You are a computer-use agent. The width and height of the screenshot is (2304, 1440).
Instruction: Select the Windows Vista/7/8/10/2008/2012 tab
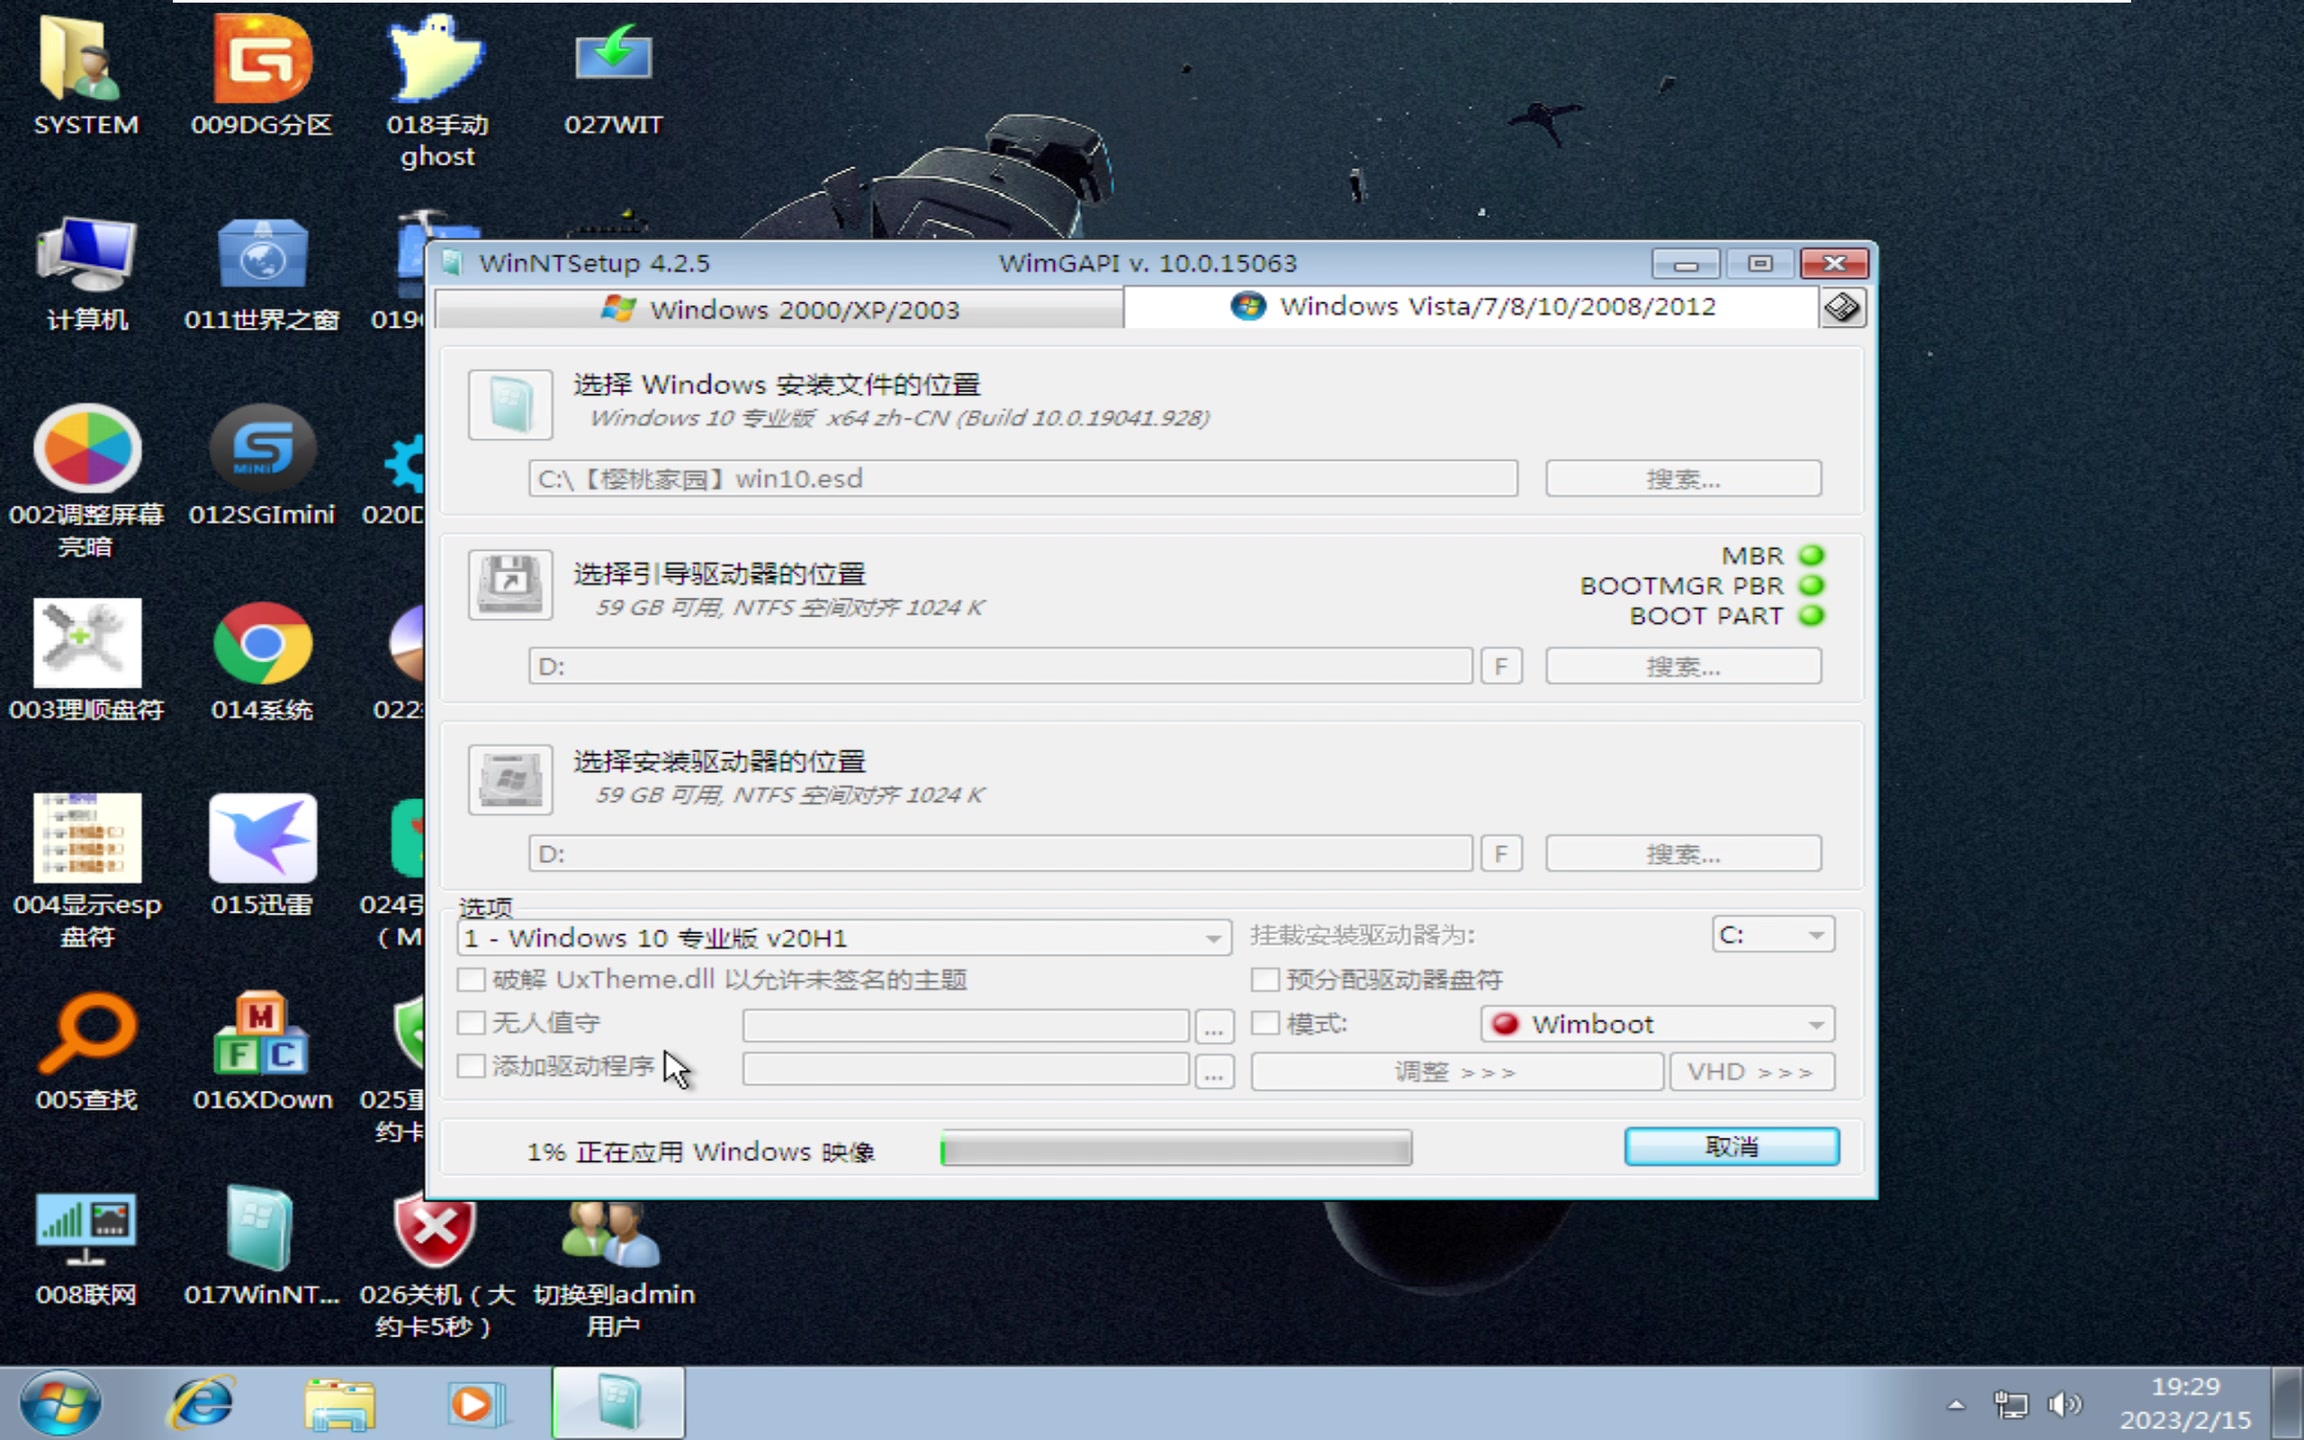pos(1472,306)
